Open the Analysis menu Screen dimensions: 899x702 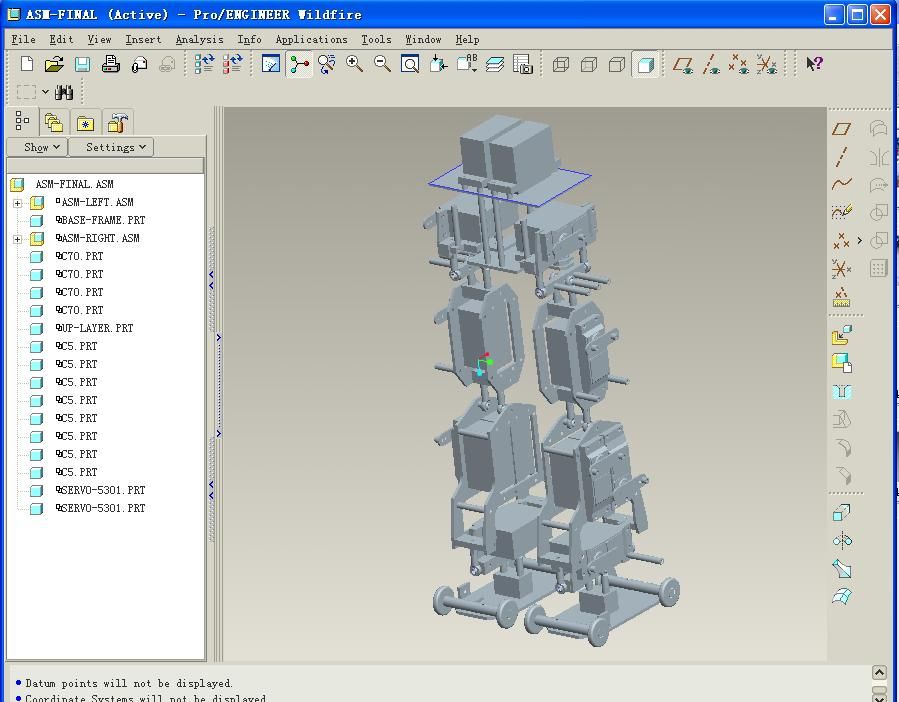200,40
